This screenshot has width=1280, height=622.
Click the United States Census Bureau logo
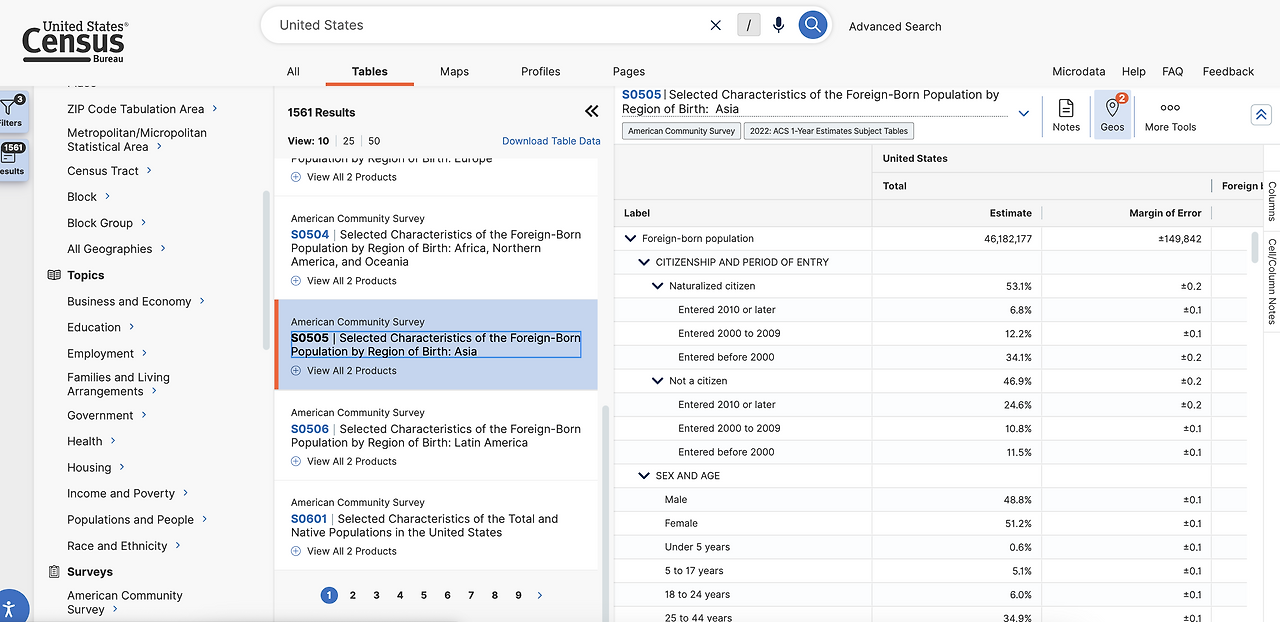pos(75,41)
